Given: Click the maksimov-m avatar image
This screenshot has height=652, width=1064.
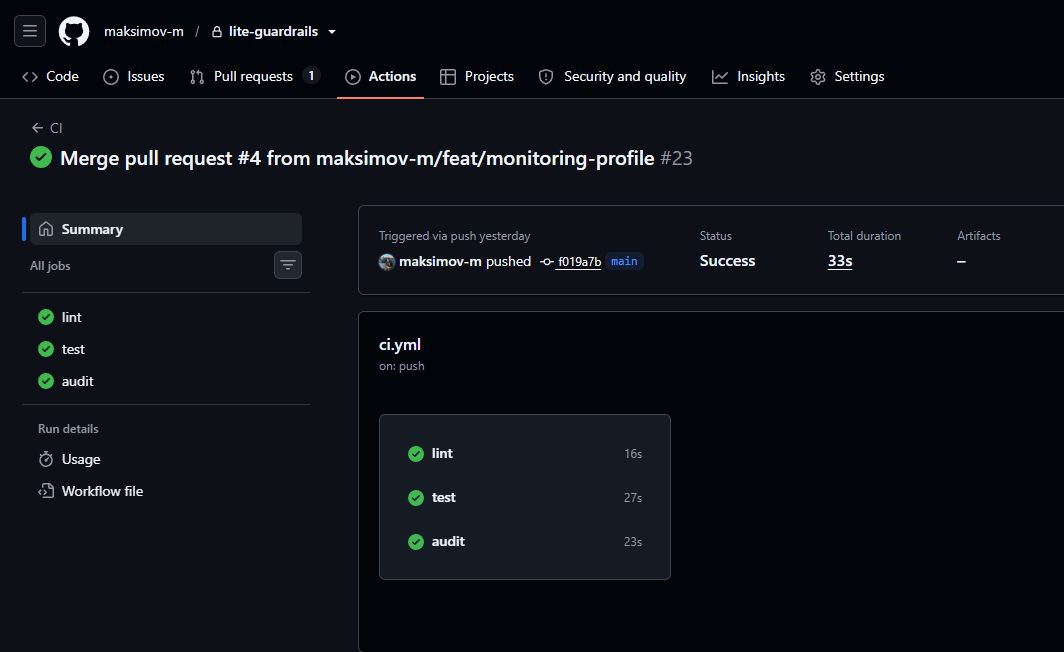Looking at the screenshot, I should click(x=387, y=262).
